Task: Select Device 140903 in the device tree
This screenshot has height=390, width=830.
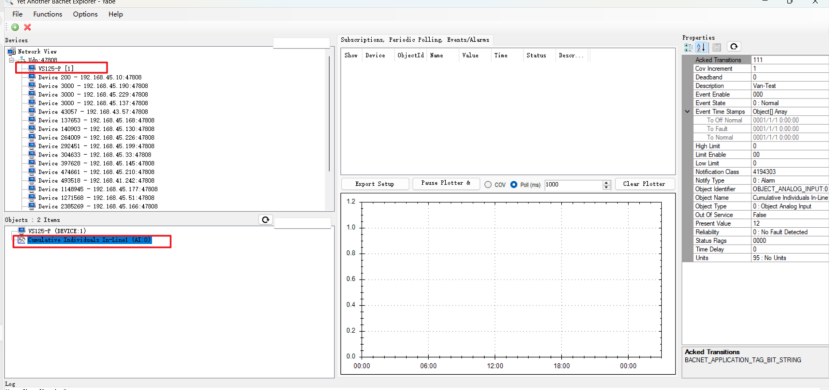Action: [96, 129]
